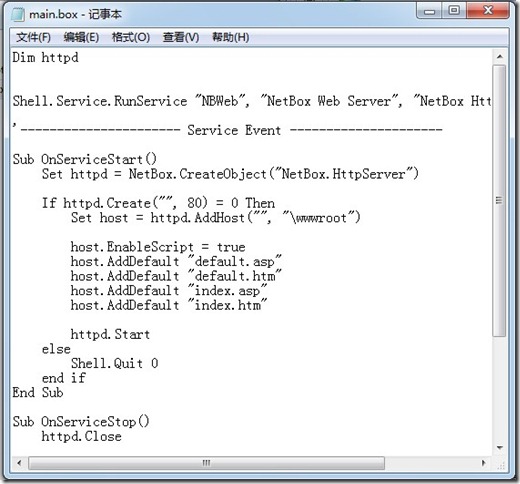Click the horizontal scrollbar thumb

(206, 463)
